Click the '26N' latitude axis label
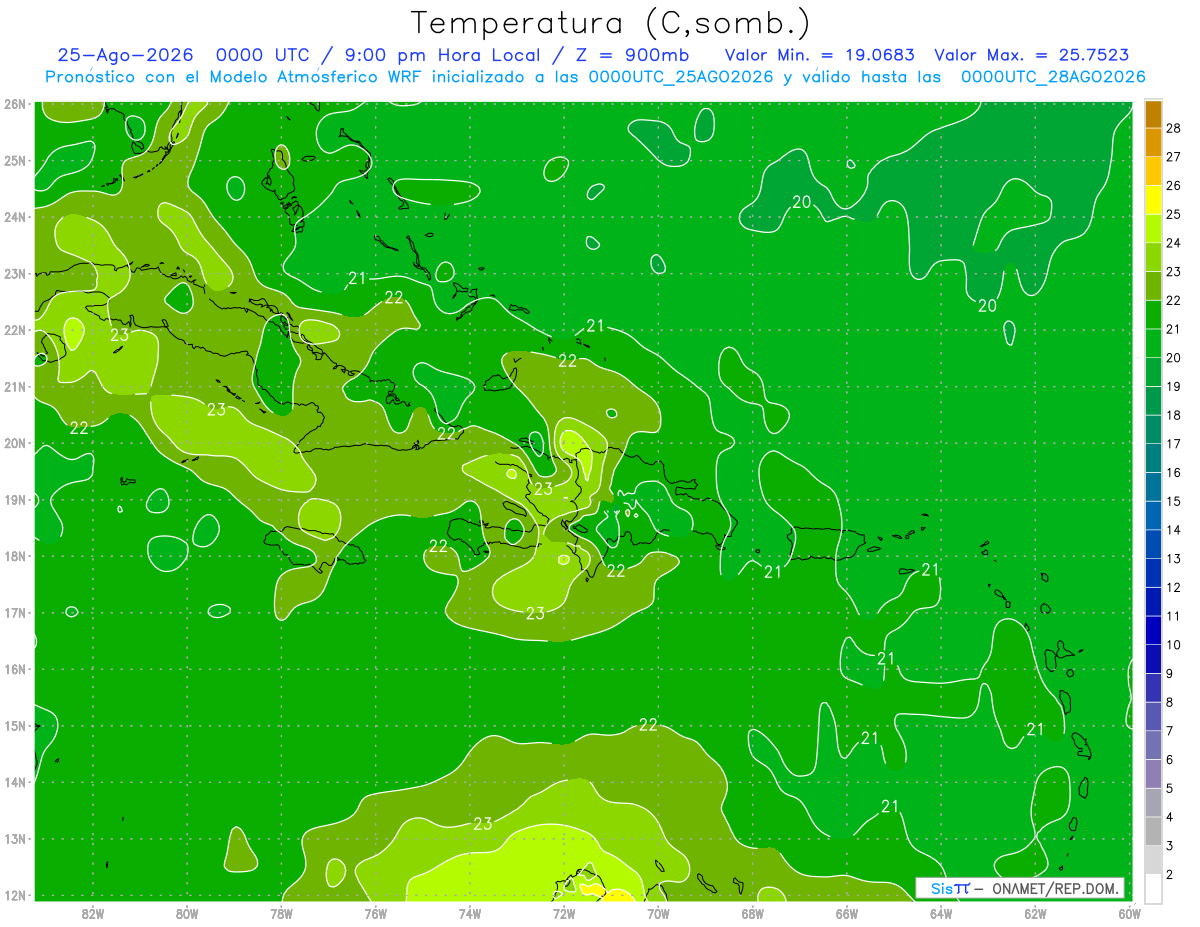This screenshot has width=1200, height=927. tap(15, 104)
